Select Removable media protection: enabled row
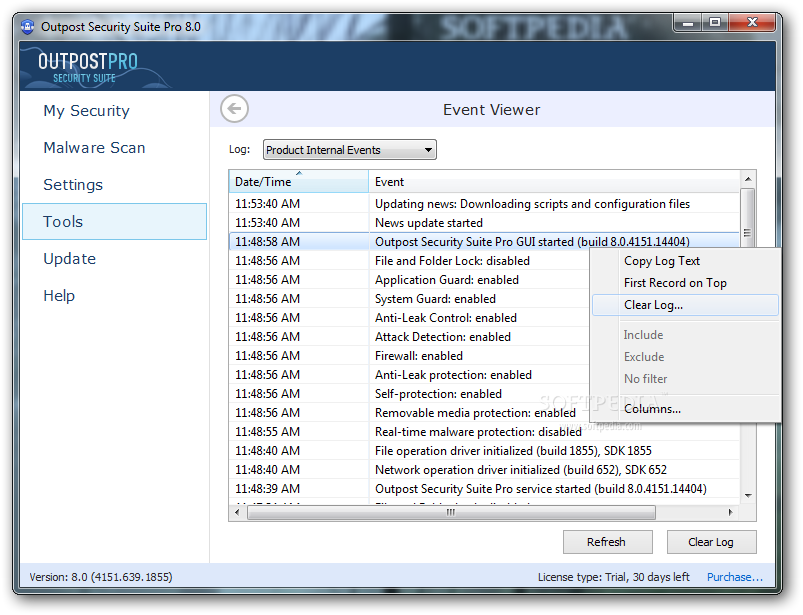 [410, 413]
